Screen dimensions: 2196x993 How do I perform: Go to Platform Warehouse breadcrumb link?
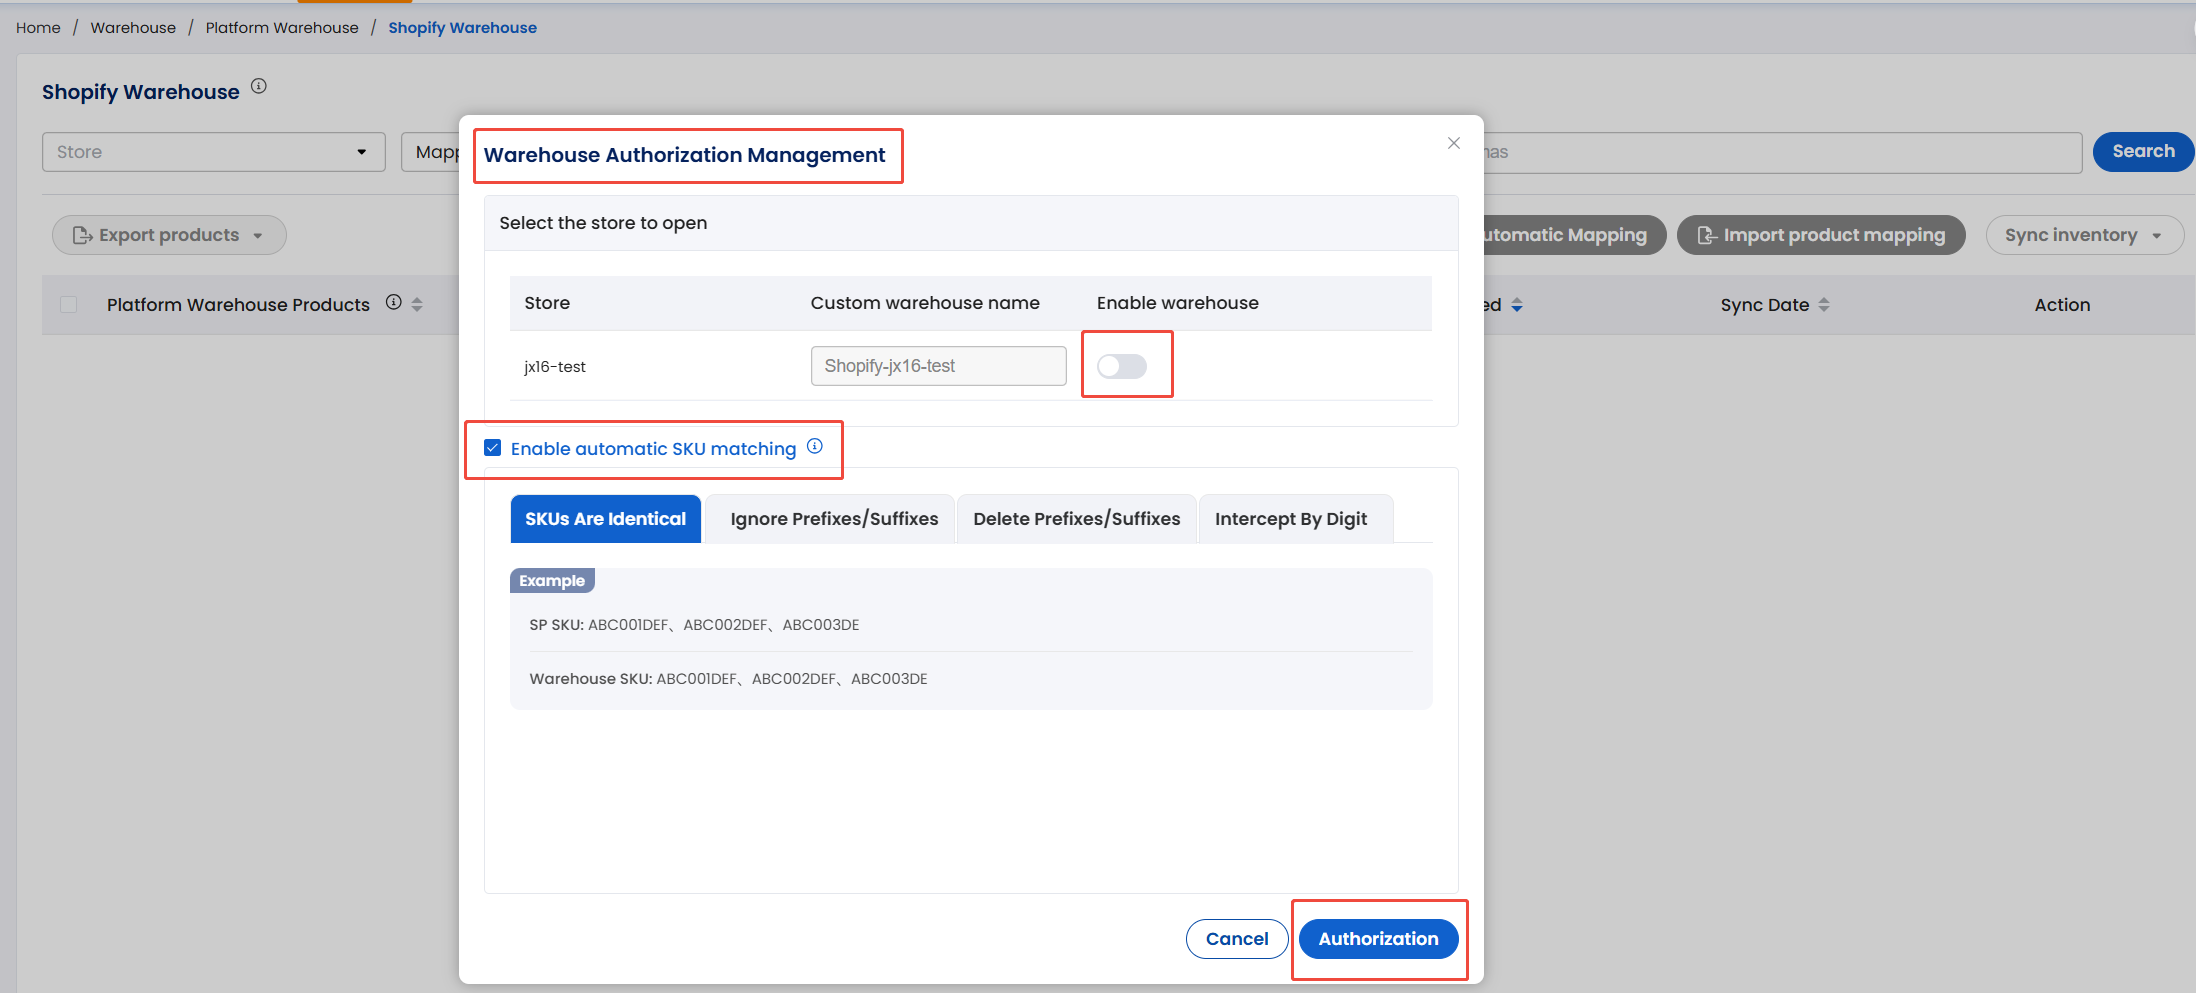point(282,28)
